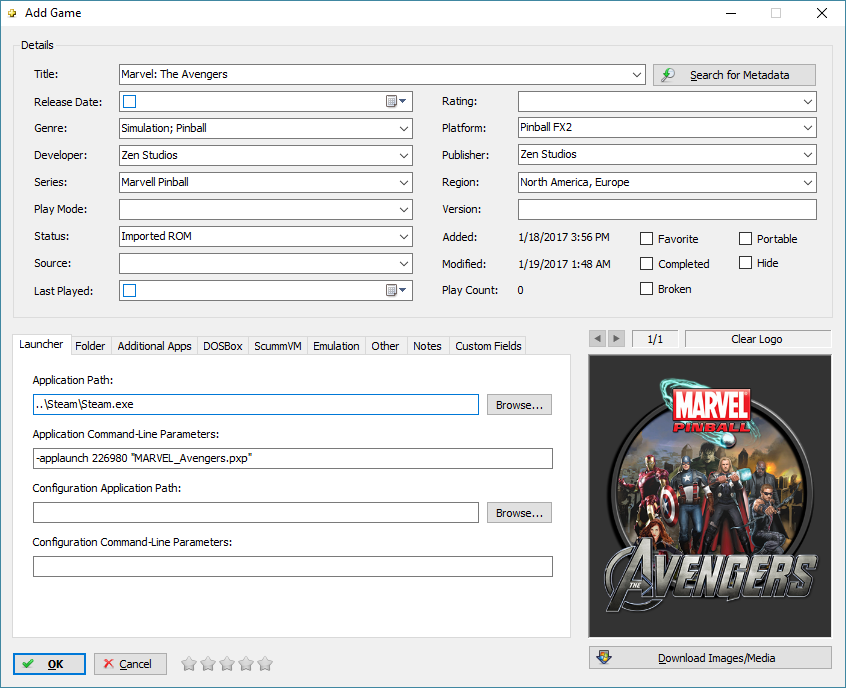Image resolution: width=846 pixels, height=688 pixels.
Task: Click the Version text field
Action: coord(667,209)
